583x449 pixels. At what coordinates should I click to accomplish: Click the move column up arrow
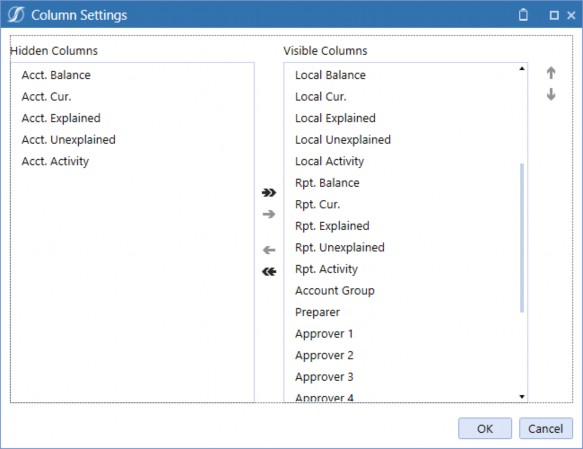point(551,73)
